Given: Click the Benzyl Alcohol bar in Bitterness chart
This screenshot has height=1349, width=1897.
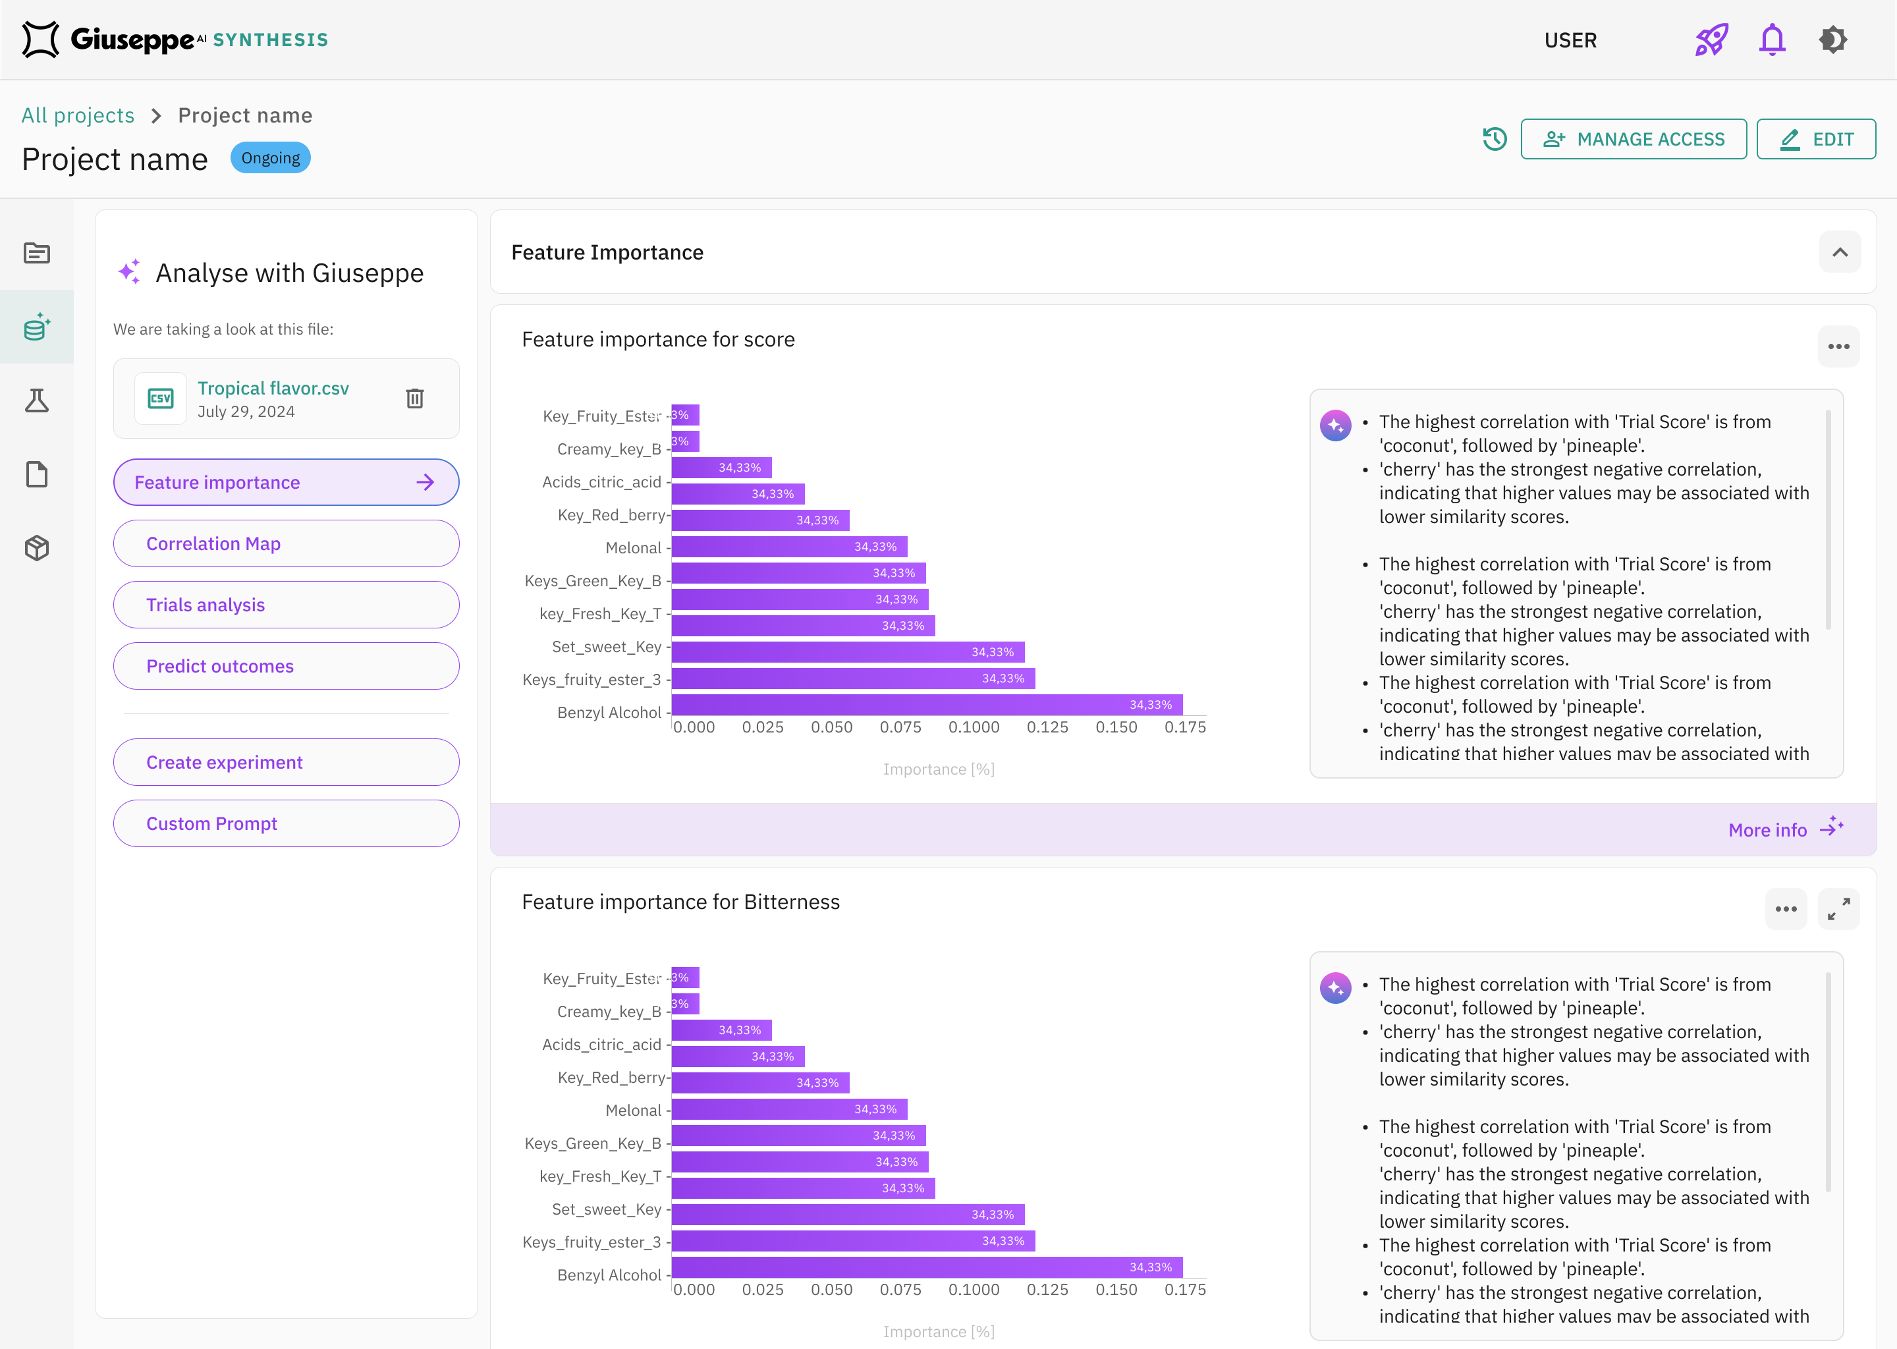Looking at the screenshot, I should [x=927, y=1267].
